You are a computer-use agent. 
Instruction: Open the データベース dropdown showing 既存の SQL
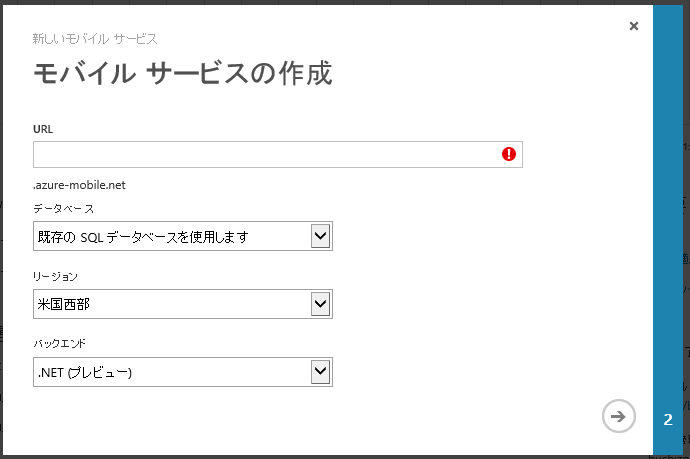170,236
